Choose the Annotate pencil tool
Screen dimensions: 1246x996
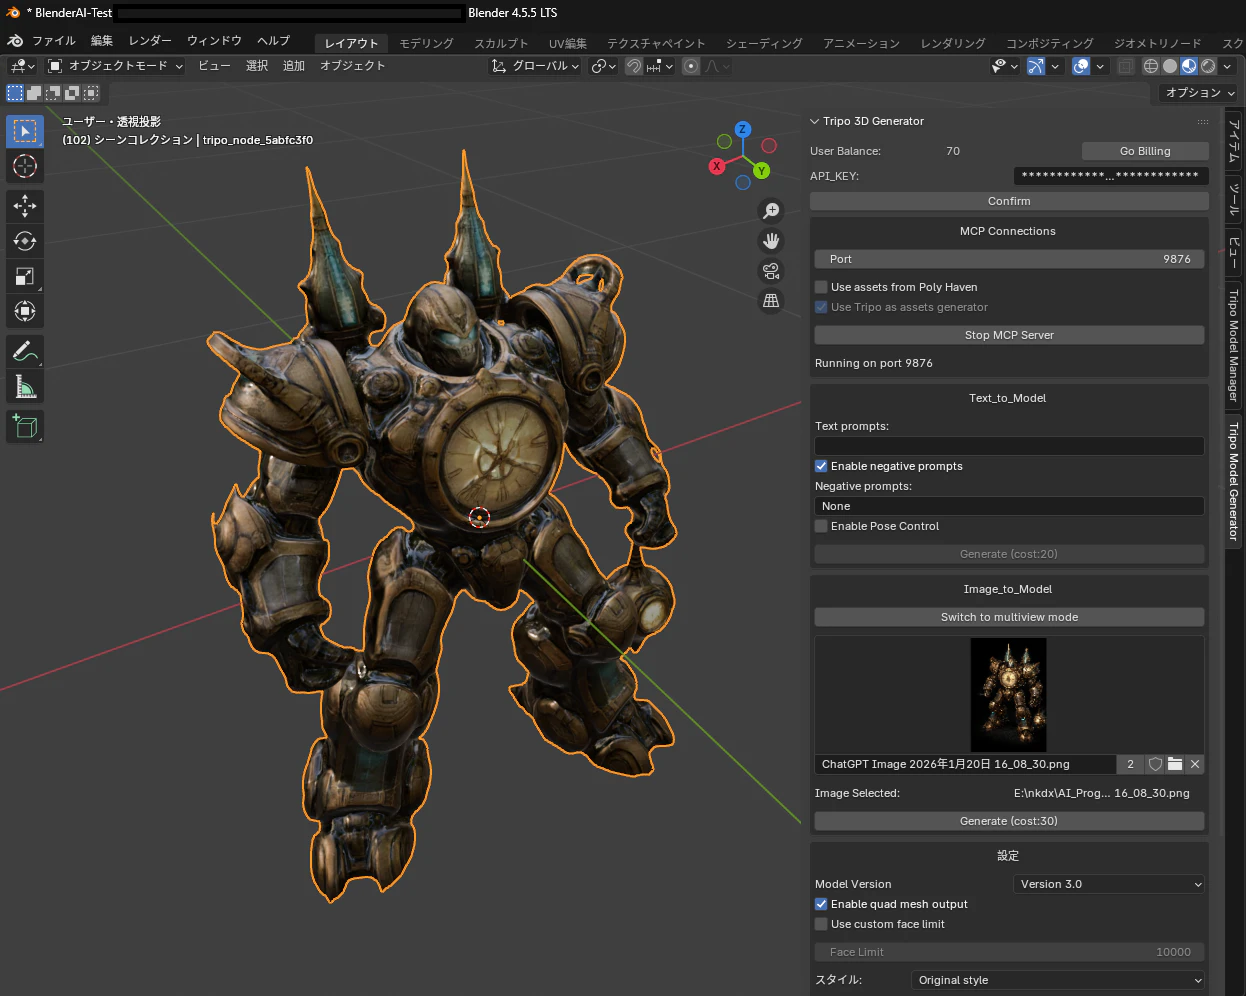[x=25, y=351]
